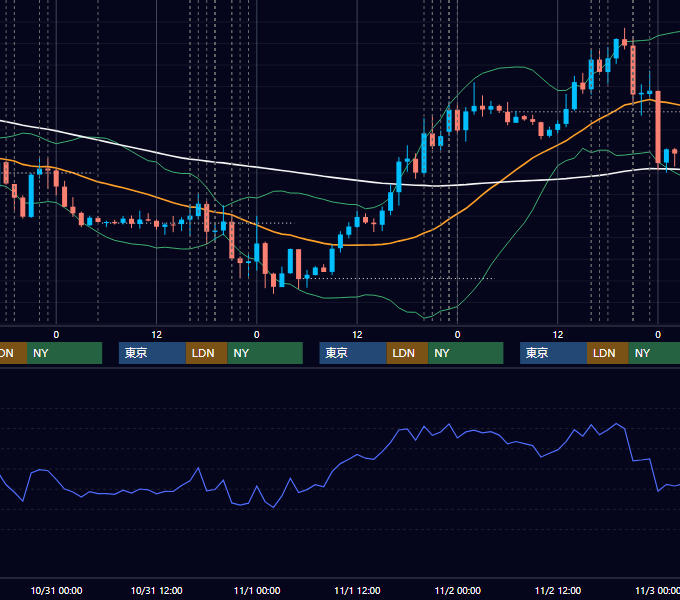Click the 東京 session block beside 11/2 hour 12
Viewport: 680px width, 600px height.
(x=554, y=353)
